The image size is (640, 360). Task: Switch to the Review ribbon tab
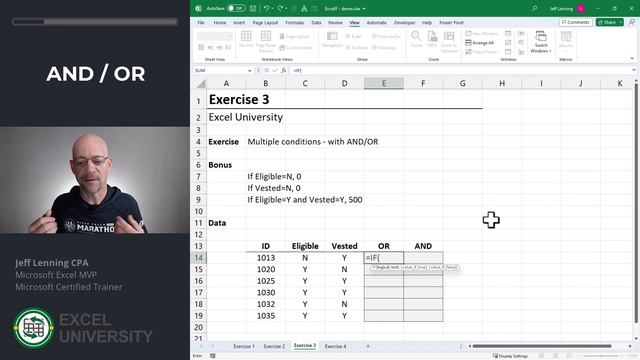click(335, 22)
